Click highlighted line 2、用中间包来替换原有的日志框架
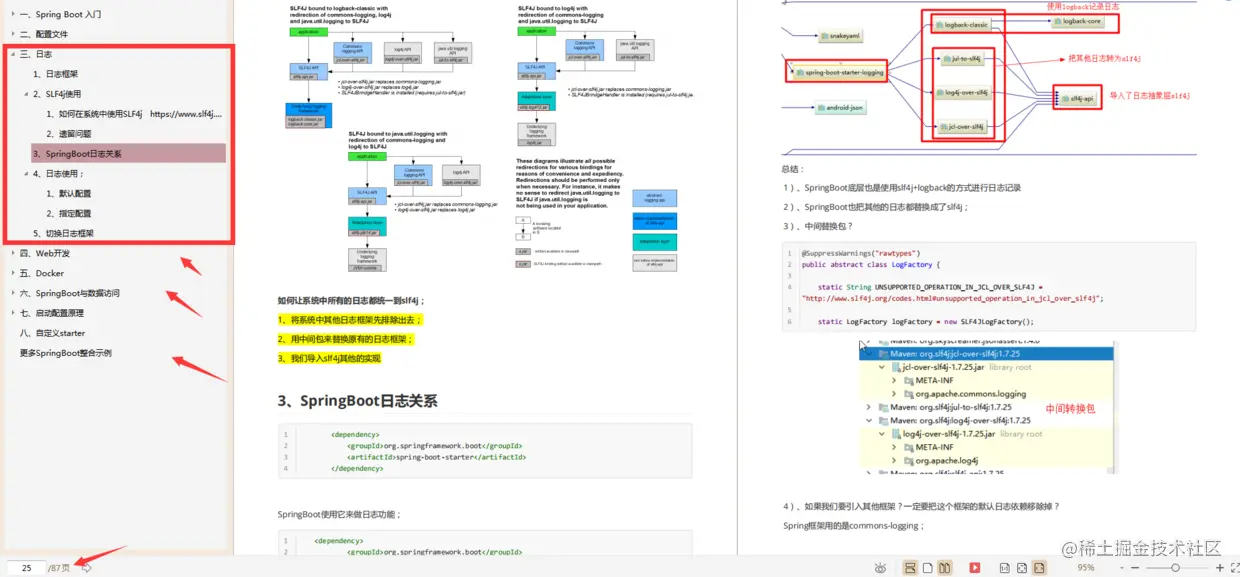This screenshot has height=577, width=1240. 346,339
